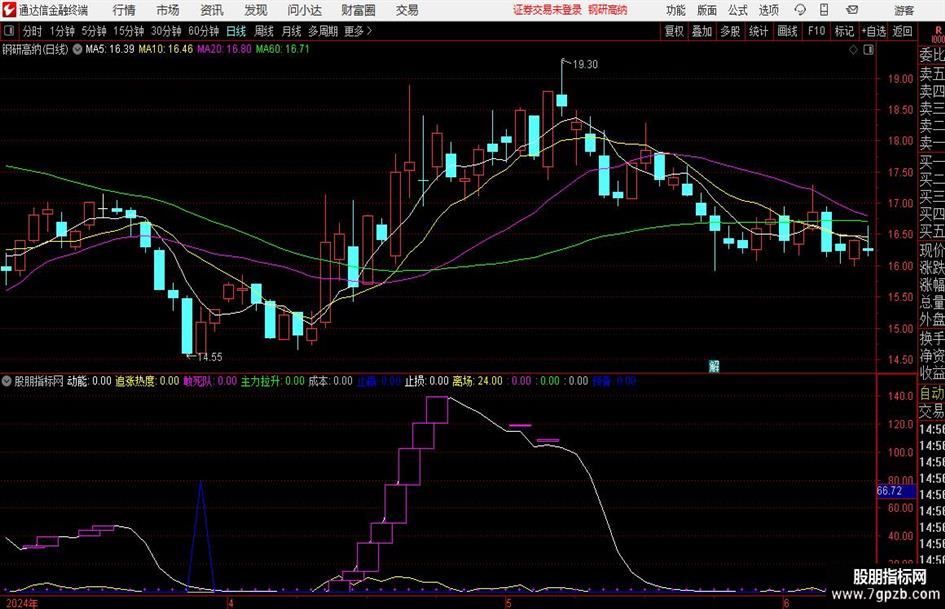Switch to 1分钟 chart period
This screenshot has width=945, height=609.
(x=61, y=31)
